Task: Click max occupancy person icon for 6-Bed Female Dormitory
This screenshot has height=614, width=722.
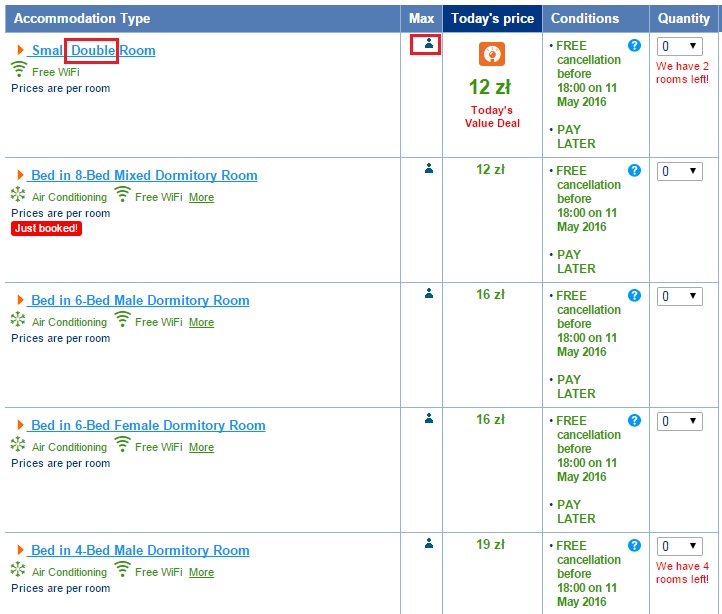Action: pyautogui.click(x=429, y=418)
